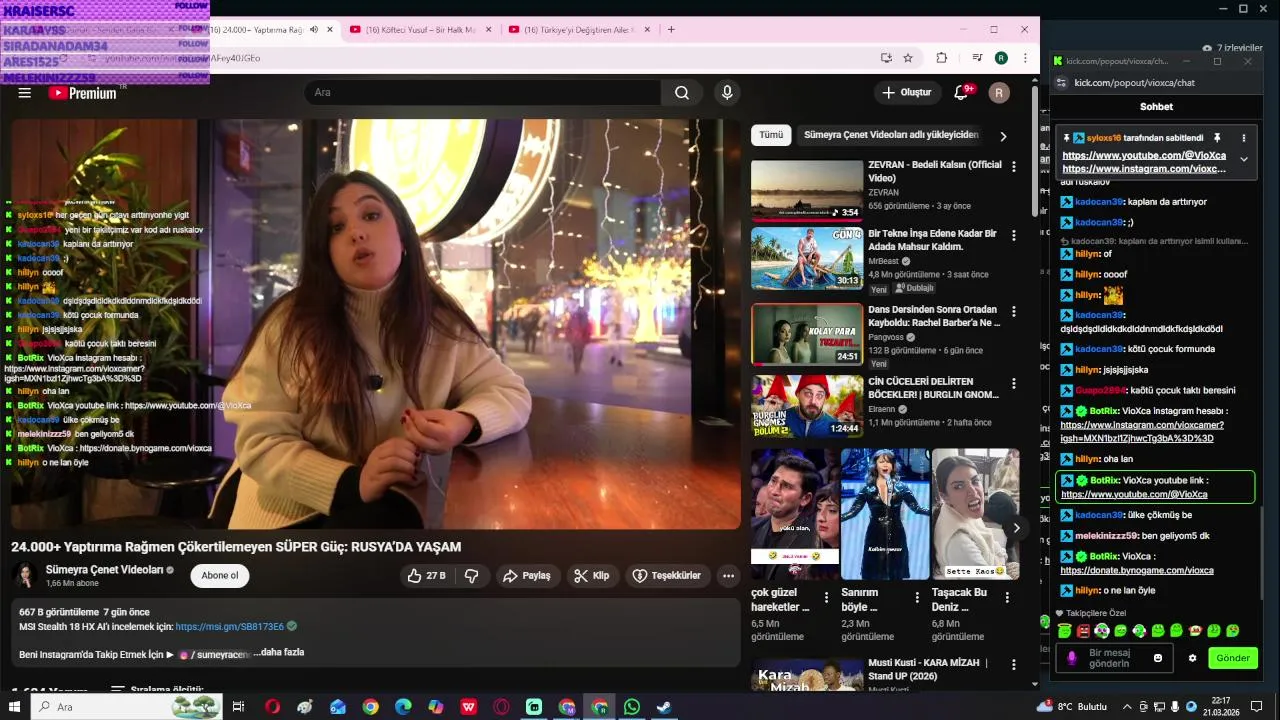
Task: Switch to Köfteci Yusuf browser tab
Action: coord(420,30)
